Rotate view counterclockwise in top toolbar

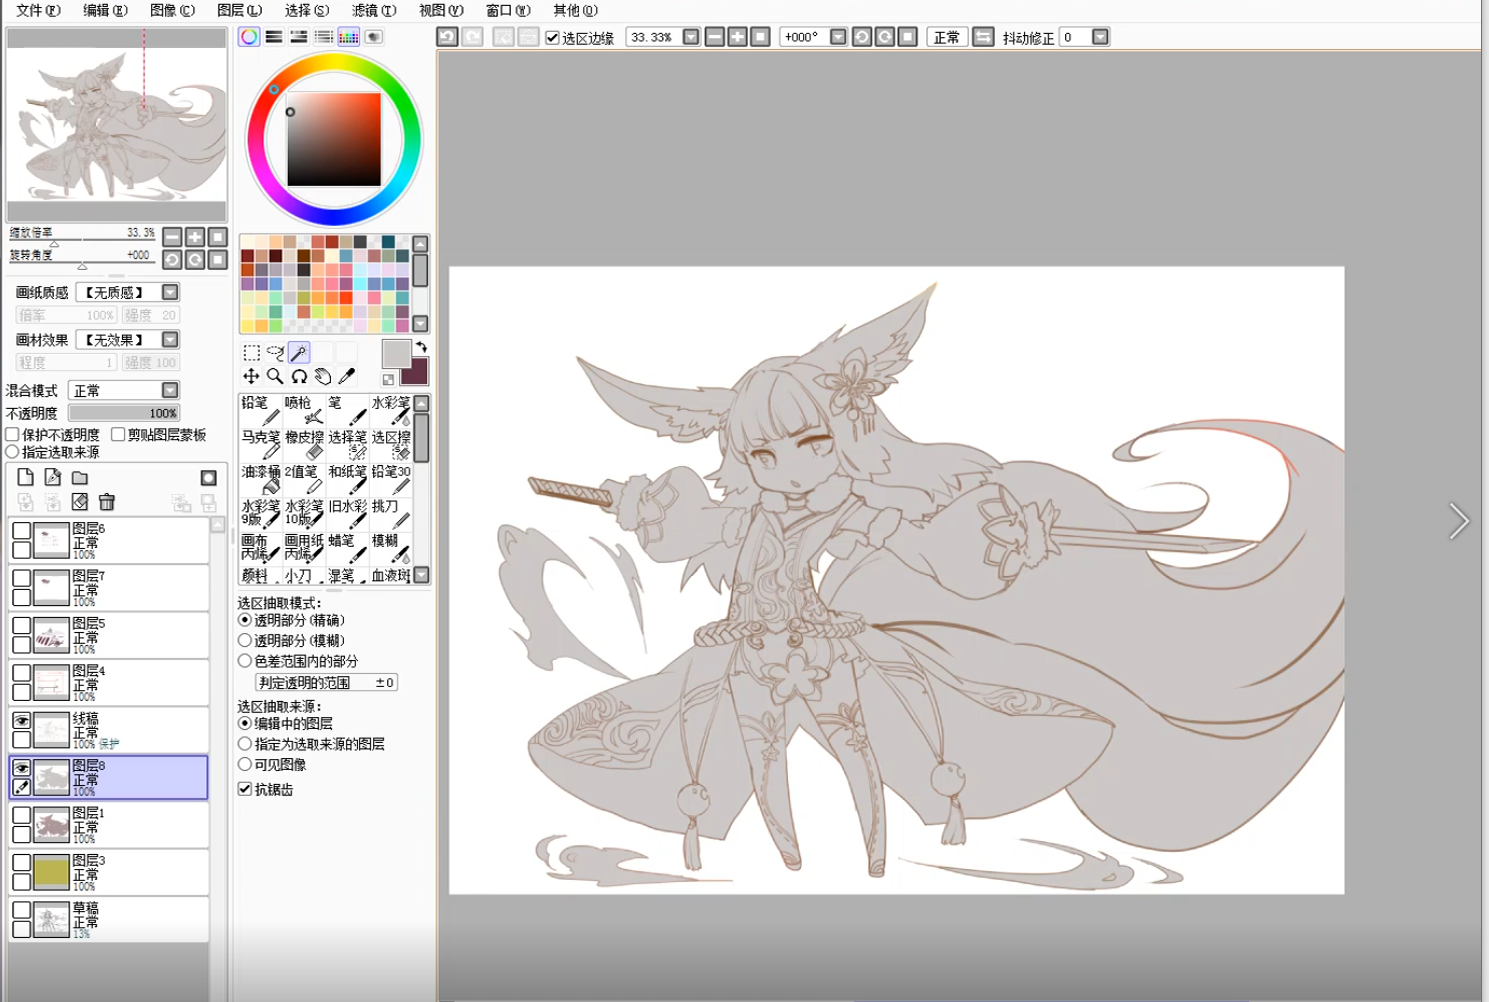coord(862,37)
